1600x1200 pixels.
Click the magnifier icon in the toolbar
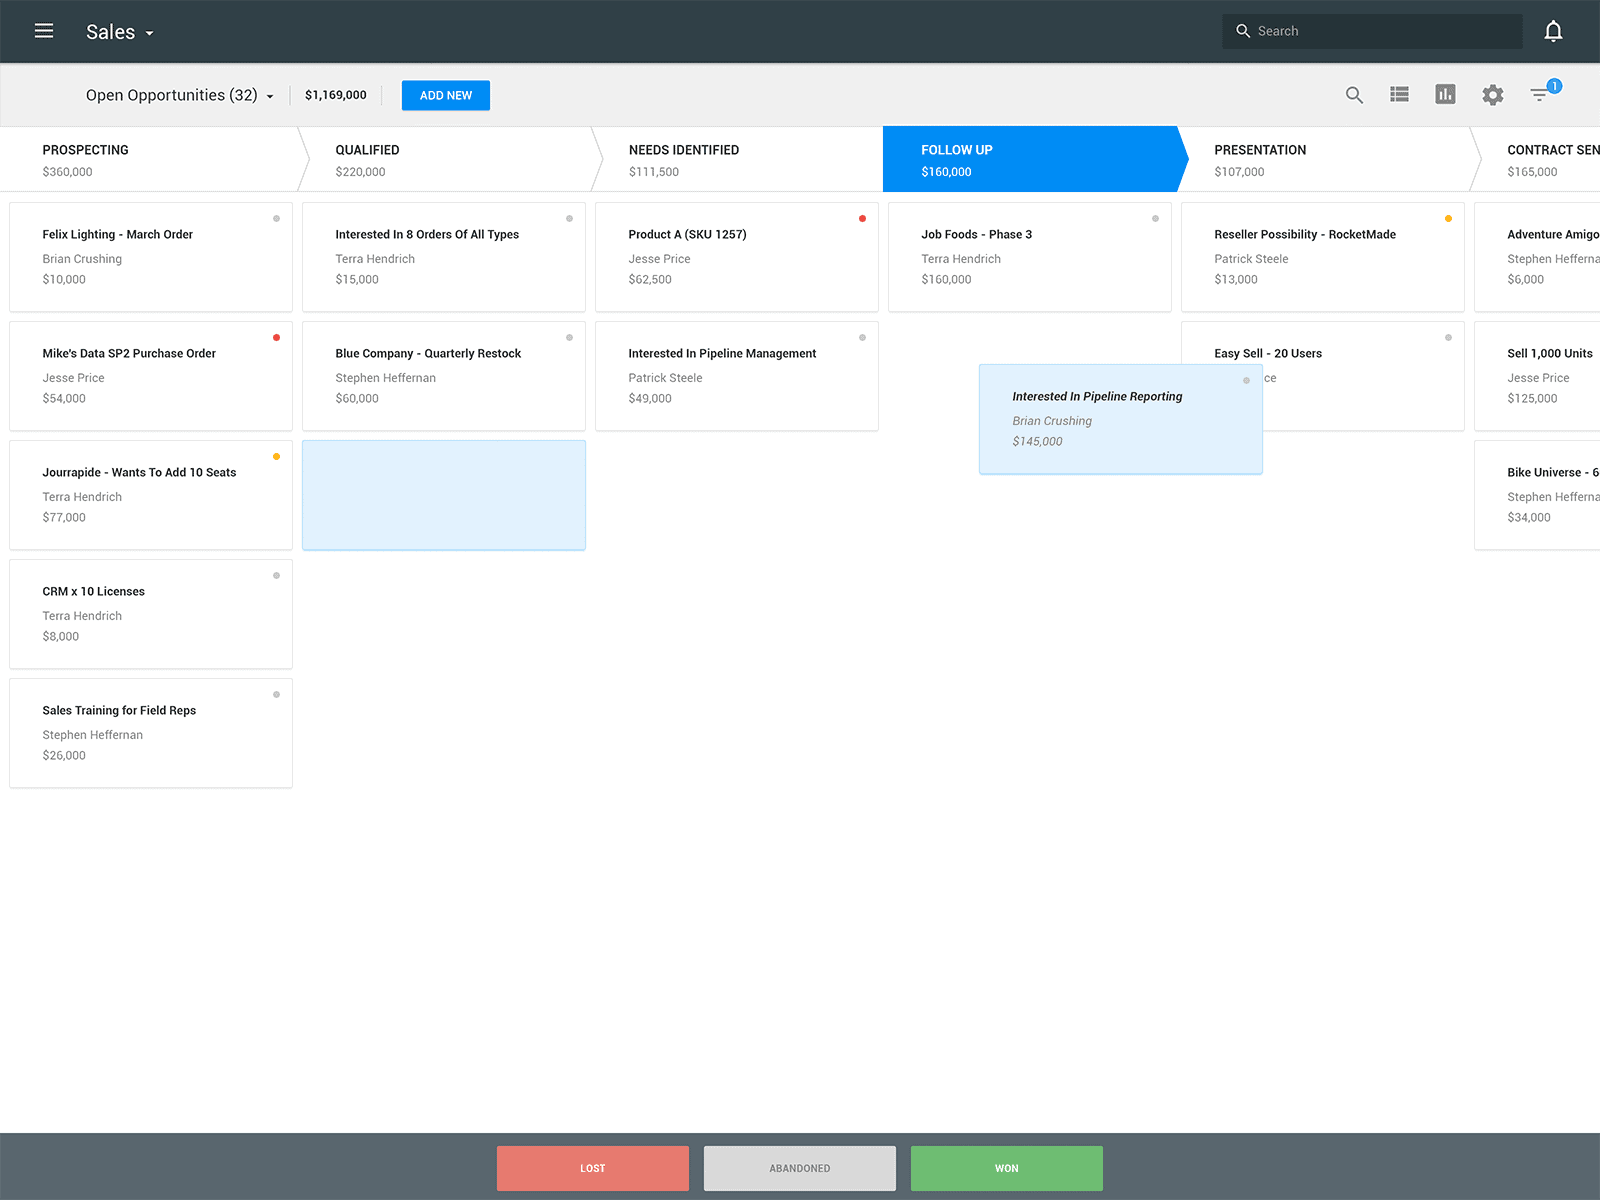tap(1354, 95)
